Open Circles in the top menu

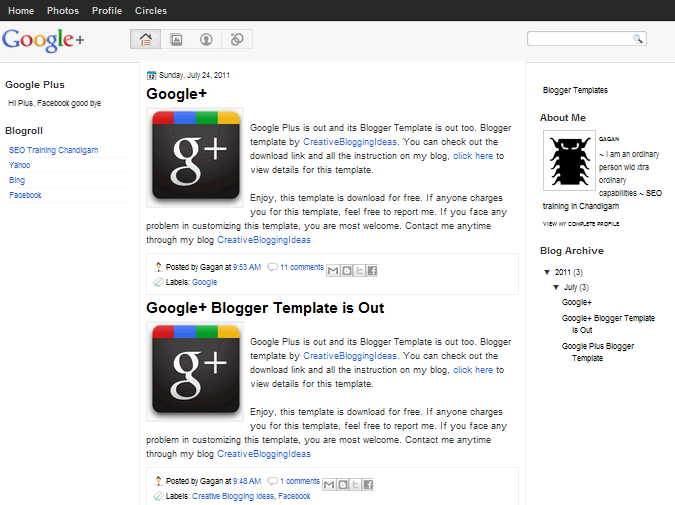click(151, 11)
